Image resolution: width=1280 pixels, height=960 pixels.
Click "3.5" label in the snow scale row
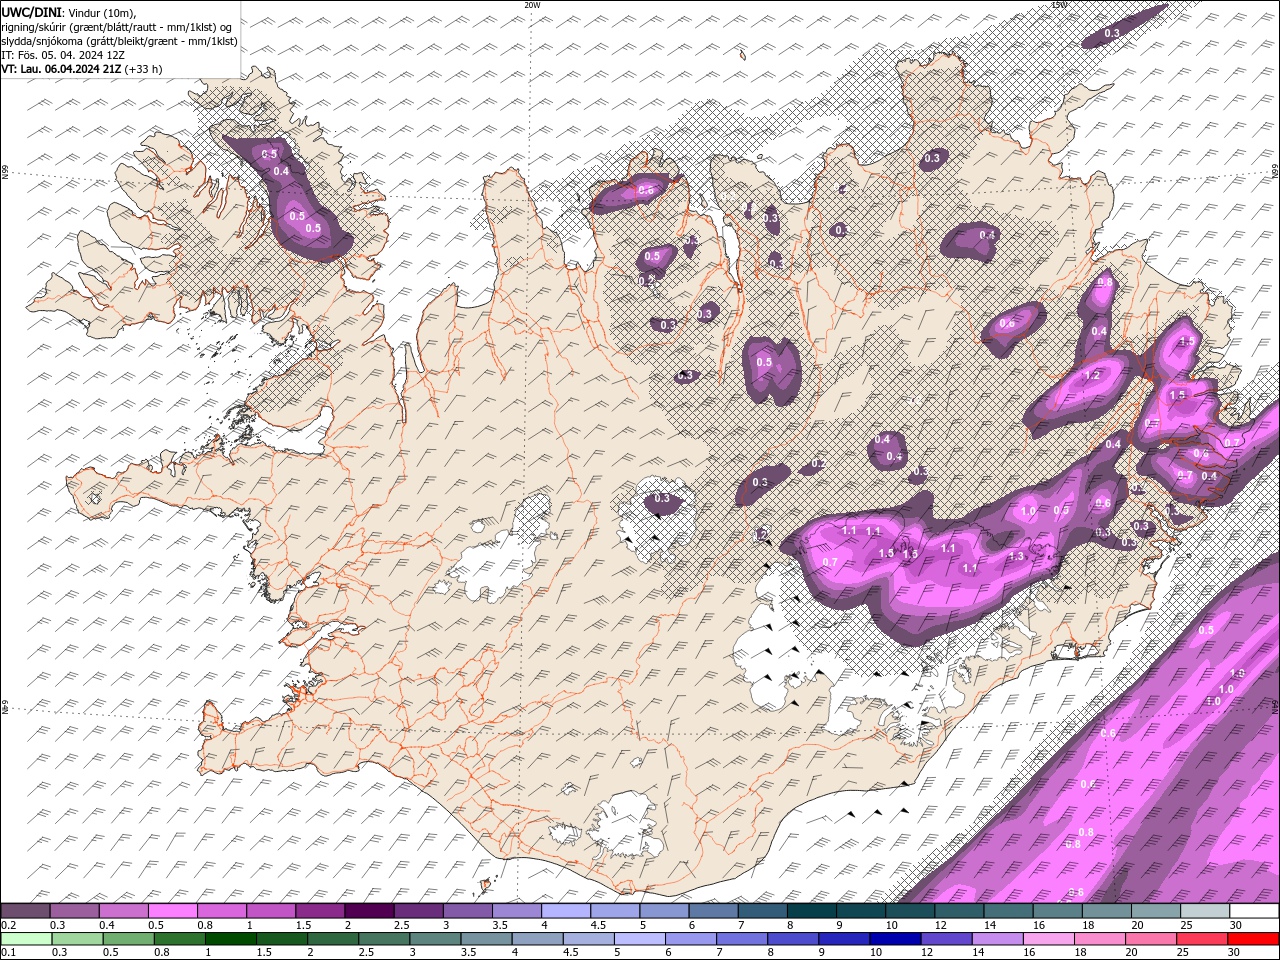click(500, 925)
